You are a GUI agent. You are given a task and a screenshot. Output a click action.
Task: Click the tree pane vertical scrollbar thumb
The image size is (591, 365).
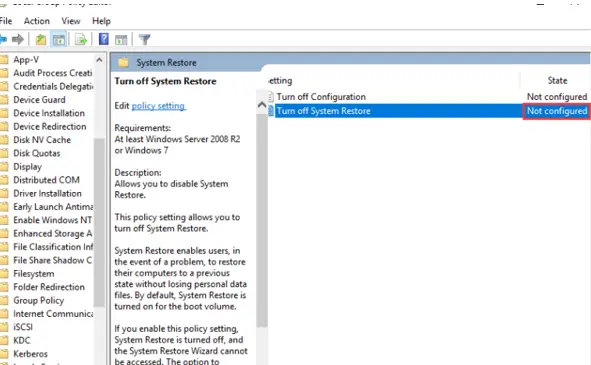tap(99, 222)
